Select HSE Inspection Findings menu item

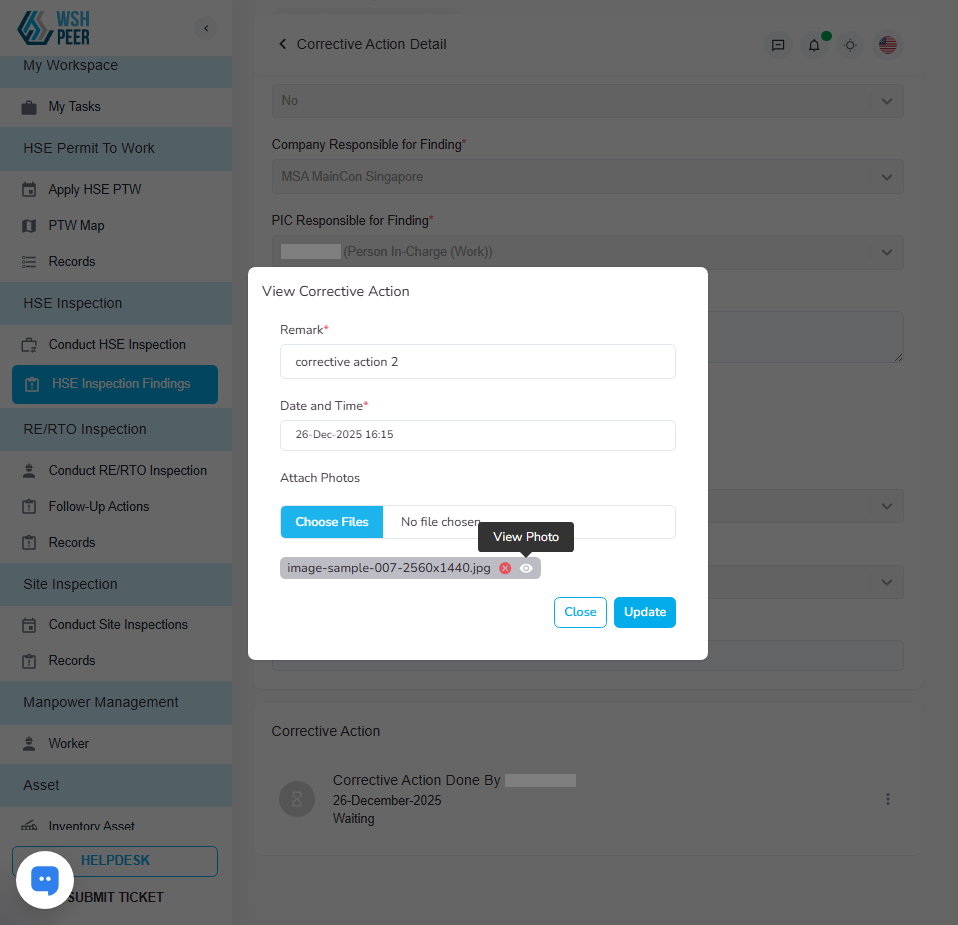tap(115, 384)
